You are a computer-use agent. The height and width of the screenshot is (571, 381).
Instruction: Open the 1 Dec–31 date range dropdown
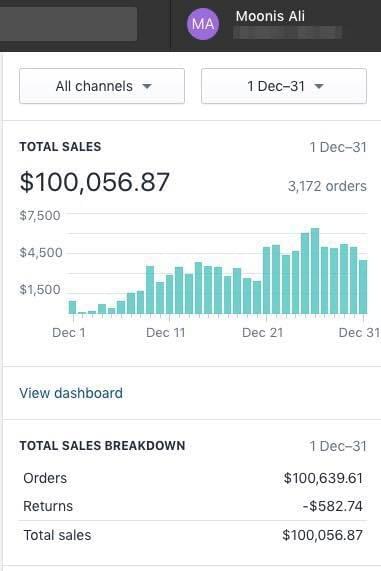pos(284,86)
